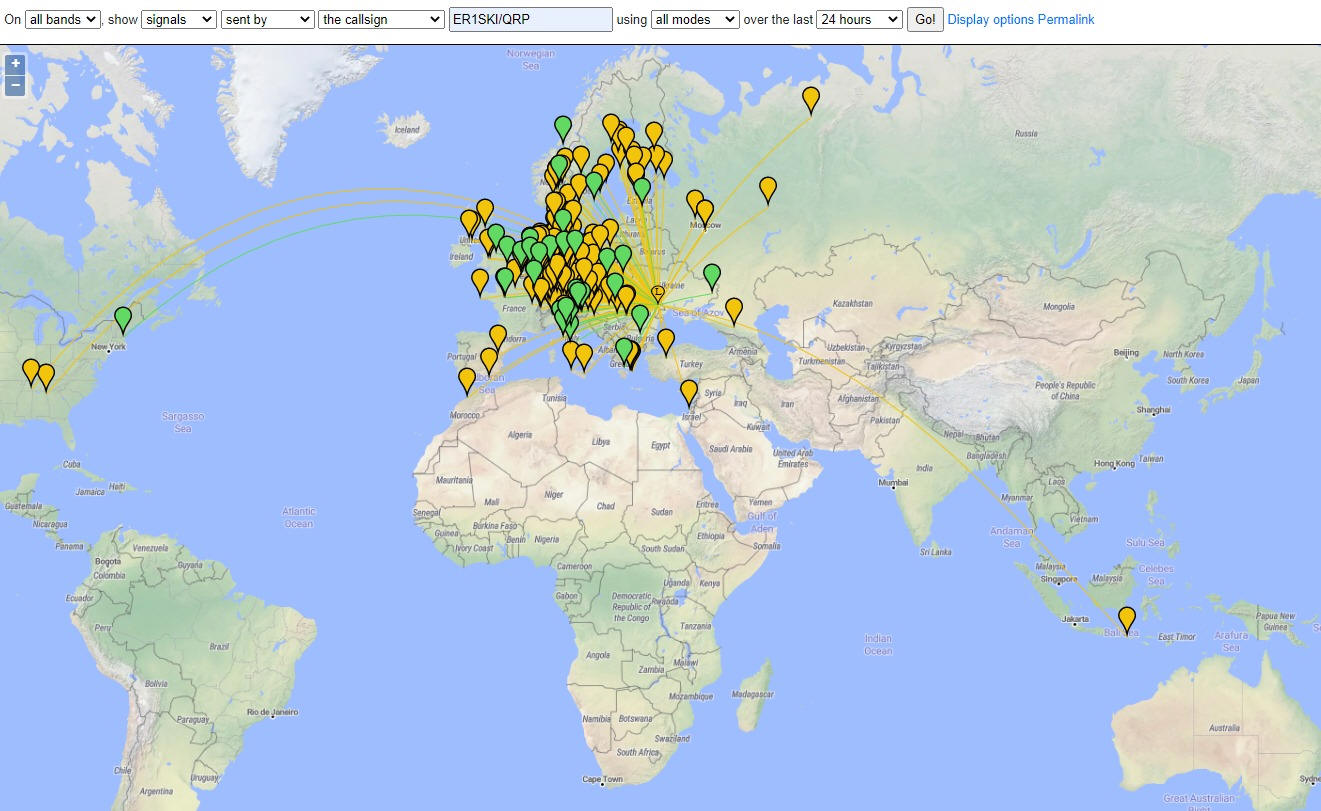The width and height of the screenshot is (1321, 811).
Task: Expand the 'signals' dropdown
Action: click(x=178, y=19)
